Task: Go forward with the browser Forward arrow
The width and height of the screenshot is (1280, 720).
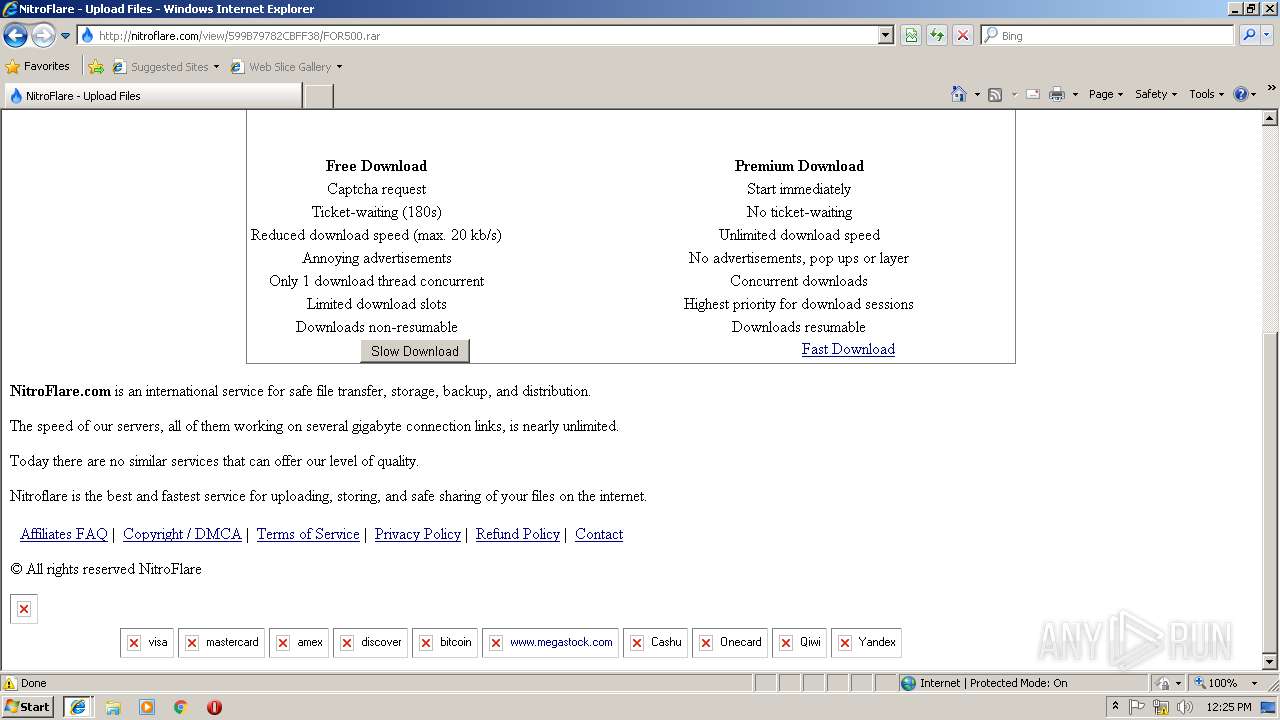Action: [43, 36]
